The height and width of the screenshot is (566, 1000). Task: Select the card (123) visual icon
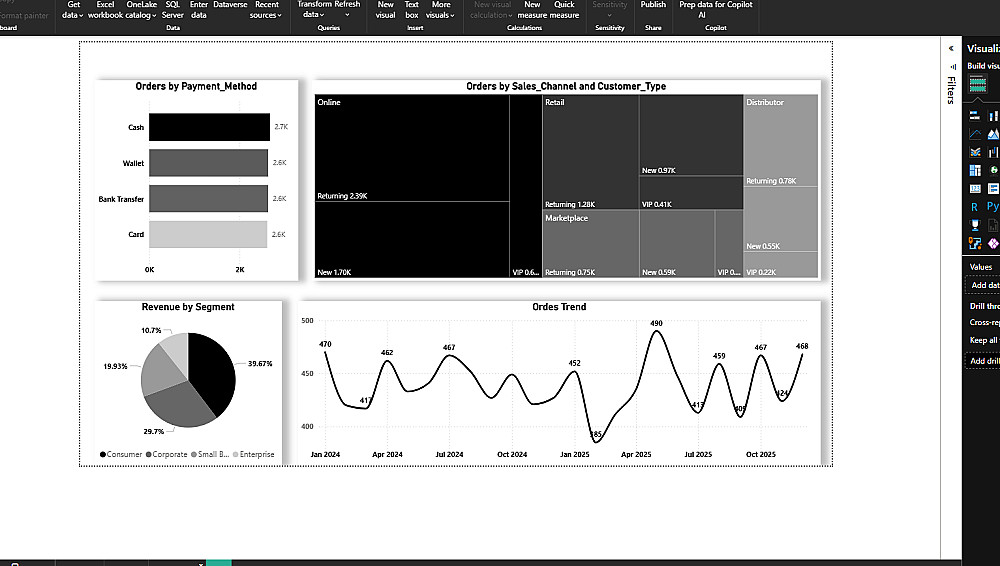tap(974, 189)
